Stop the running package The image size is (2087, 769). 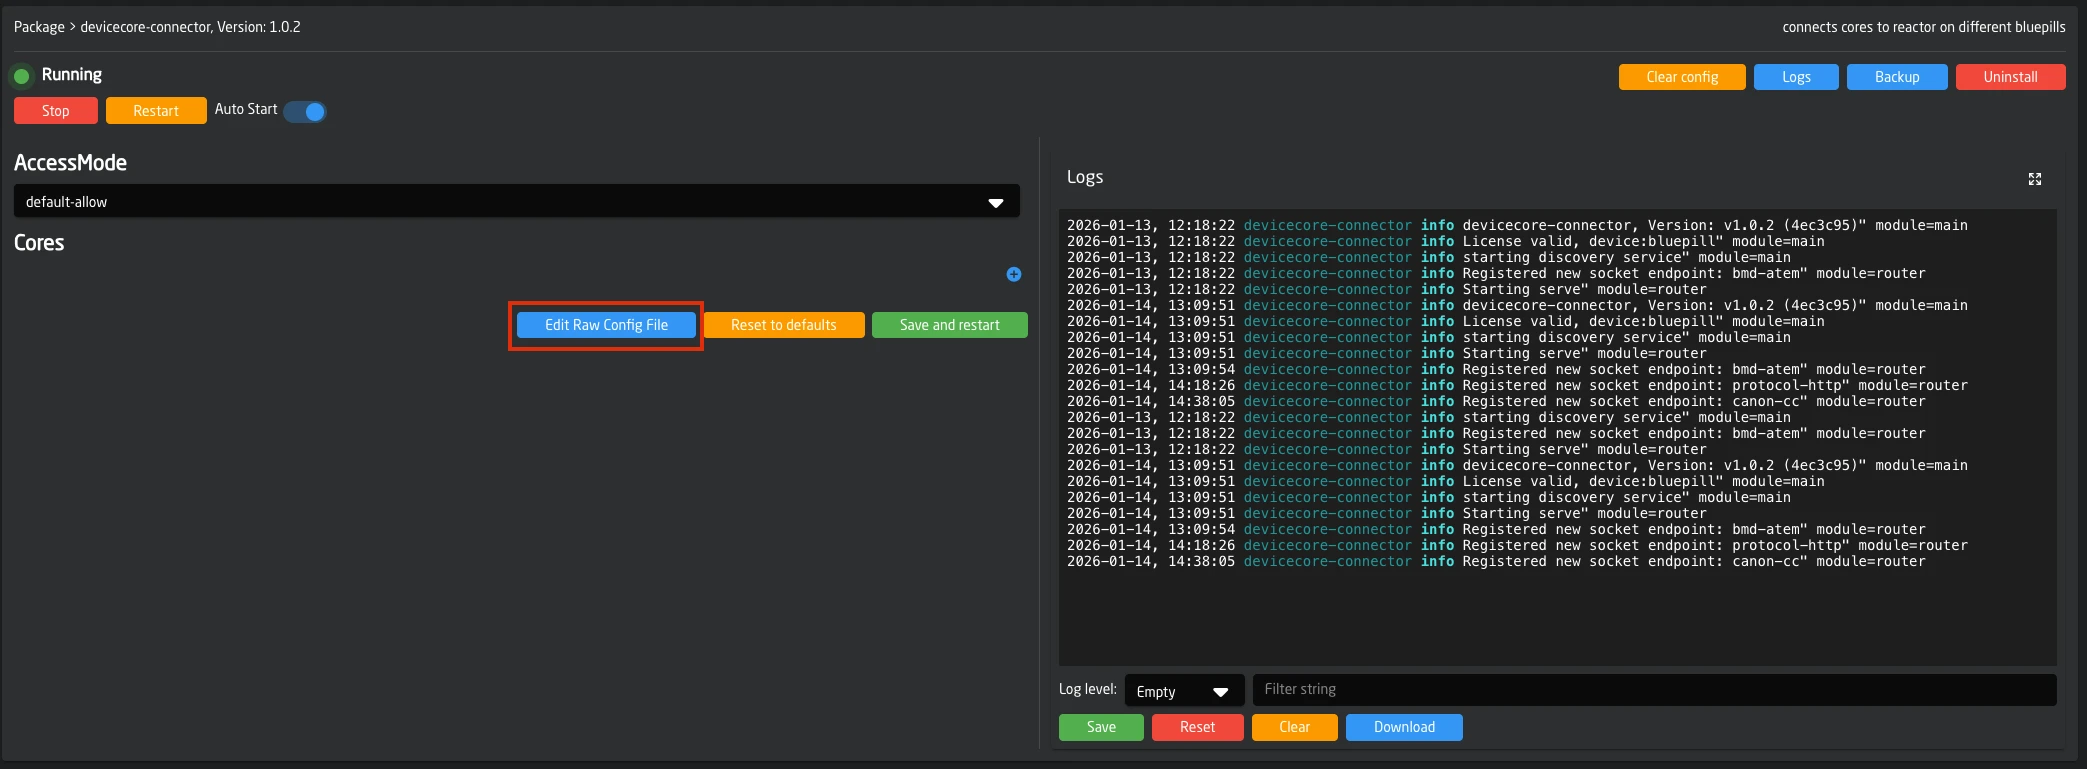(x=56, y=111)
